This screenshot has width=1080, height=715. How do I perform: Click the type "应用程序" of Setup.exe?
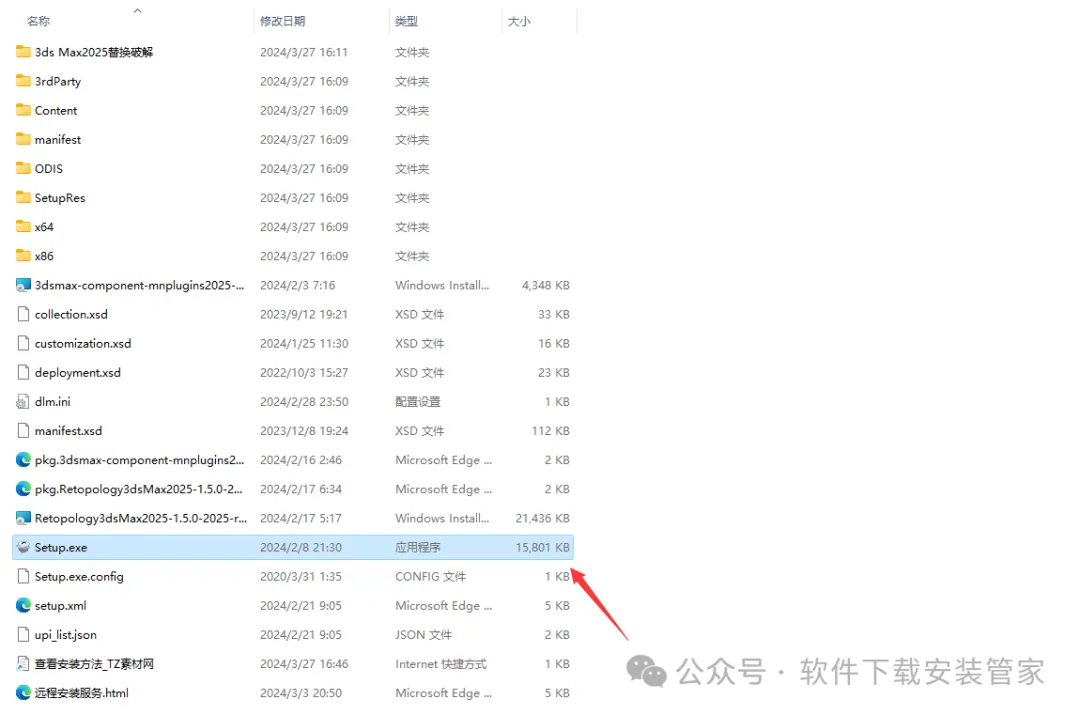[x=417, y=548]
